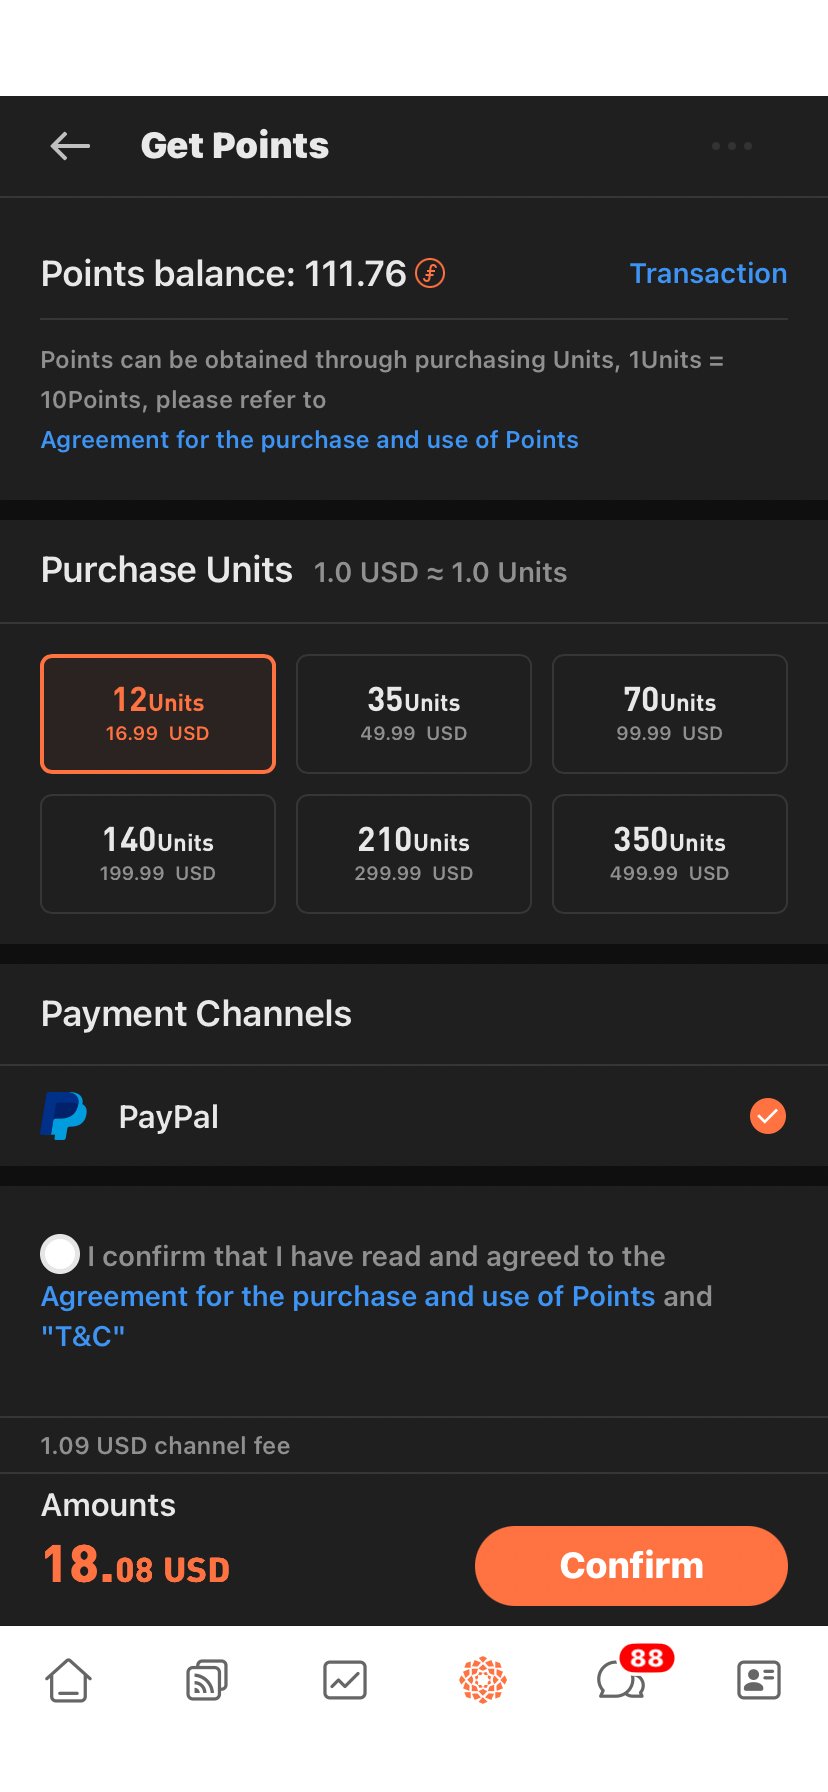Select the 35 Units package
The height and width of the screenshot is (1792, 828).
[414, 714]
